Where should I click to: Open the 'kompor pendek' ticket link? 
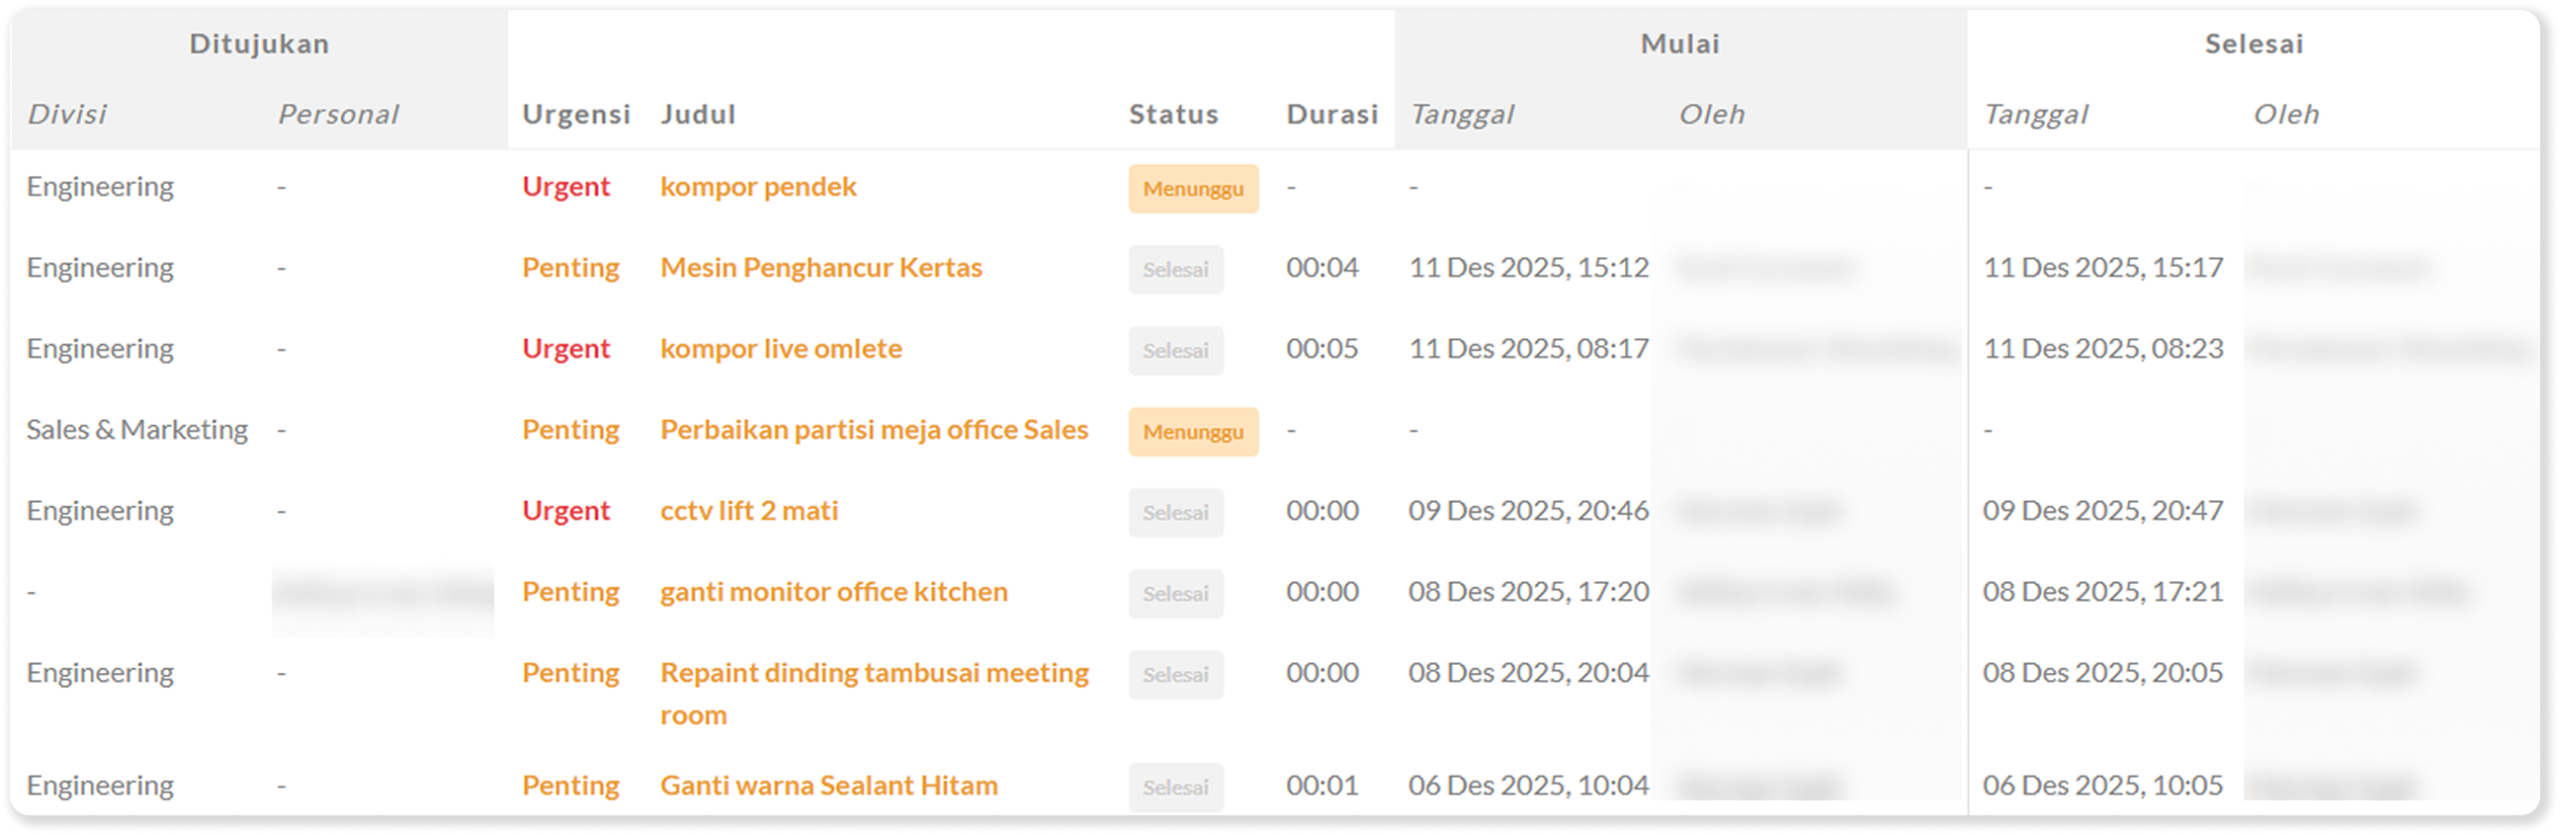(x=758, y=187)
